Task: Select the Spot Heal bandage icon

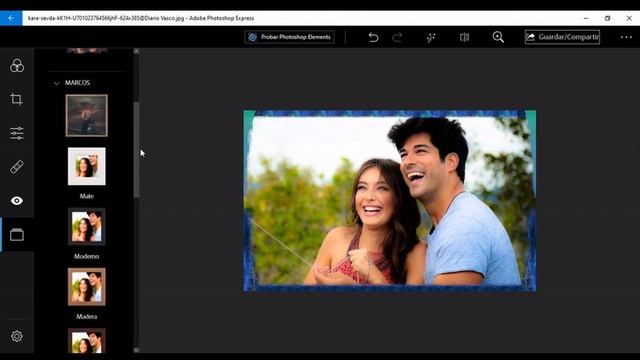Action: click(x=17, y=167)
